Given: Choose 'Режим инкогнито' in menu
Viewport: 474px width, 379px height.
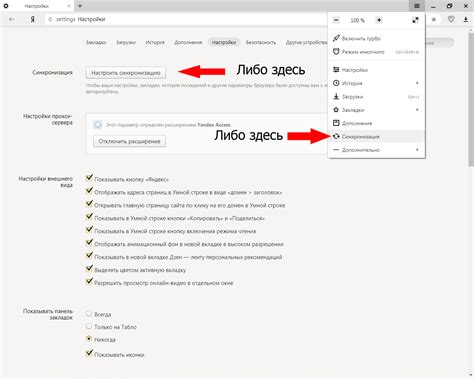Looking at the screenshot, I should coord(376,52).
